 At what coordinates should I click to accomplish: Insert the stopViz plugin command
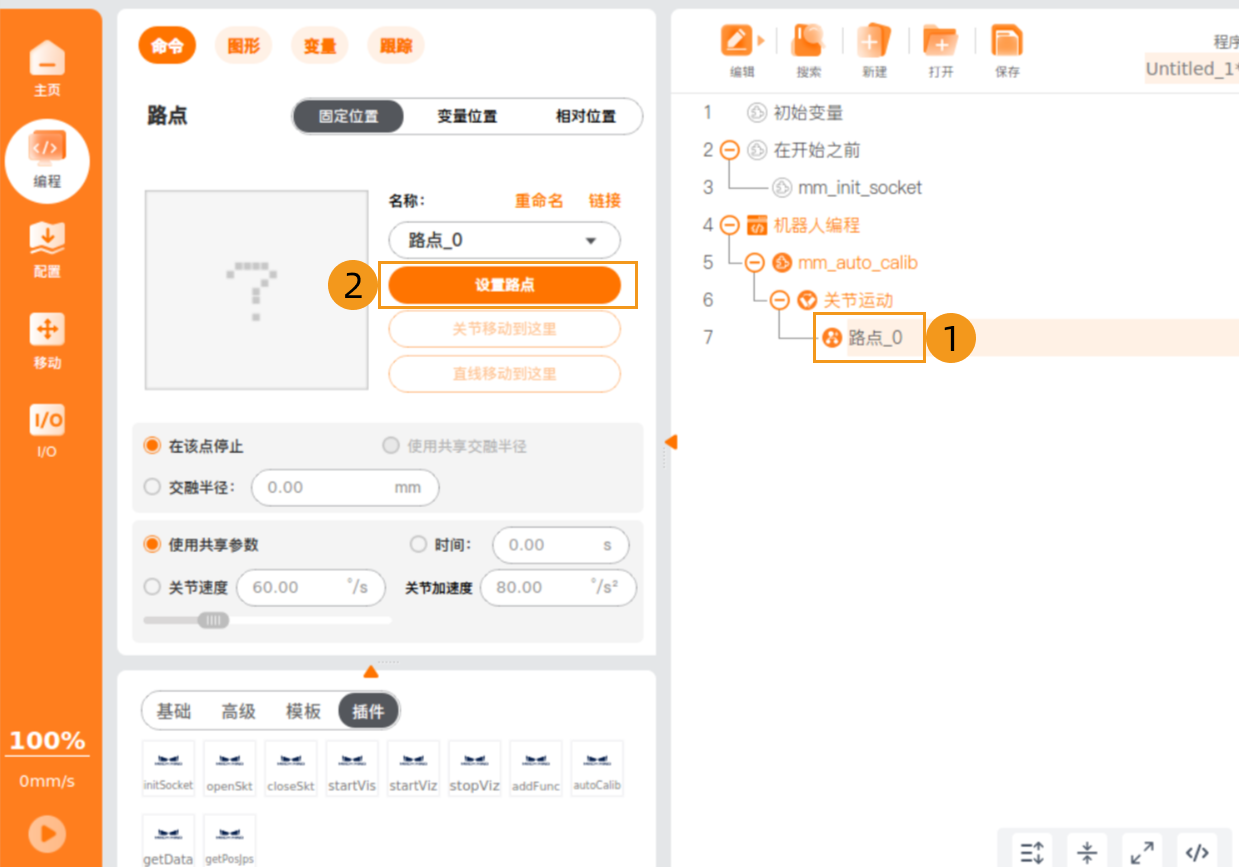click(474, 768)
